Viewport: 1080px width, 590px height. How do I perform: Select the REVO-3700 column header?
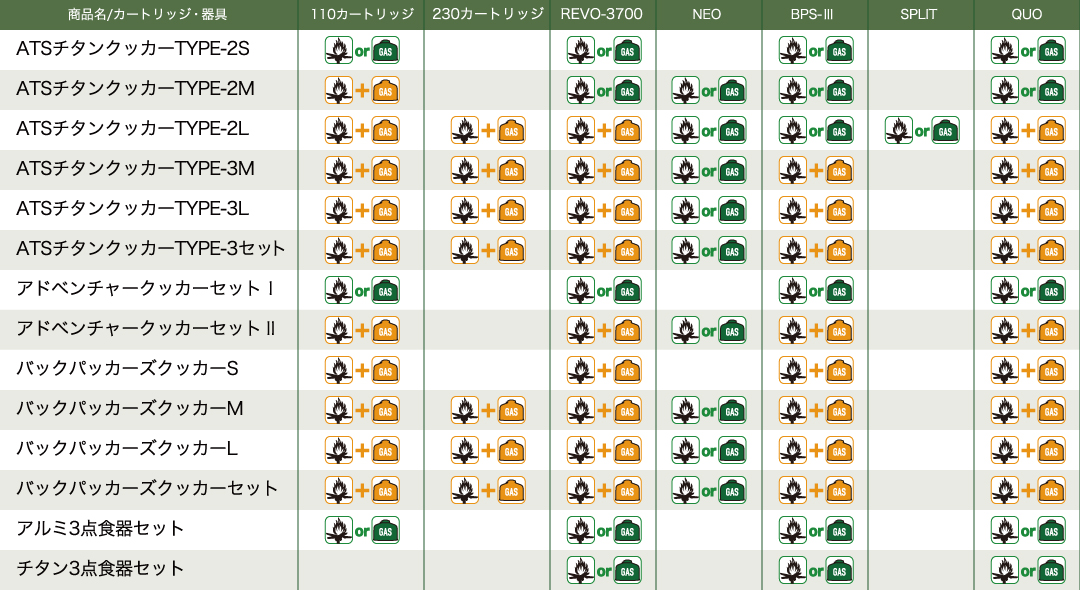point(603,14)
